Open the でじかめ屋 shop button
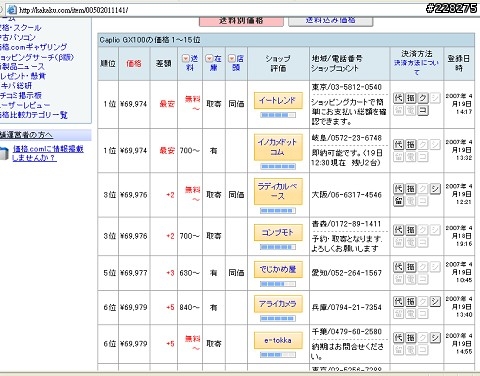480x376 pixels. tap(278, 269)
